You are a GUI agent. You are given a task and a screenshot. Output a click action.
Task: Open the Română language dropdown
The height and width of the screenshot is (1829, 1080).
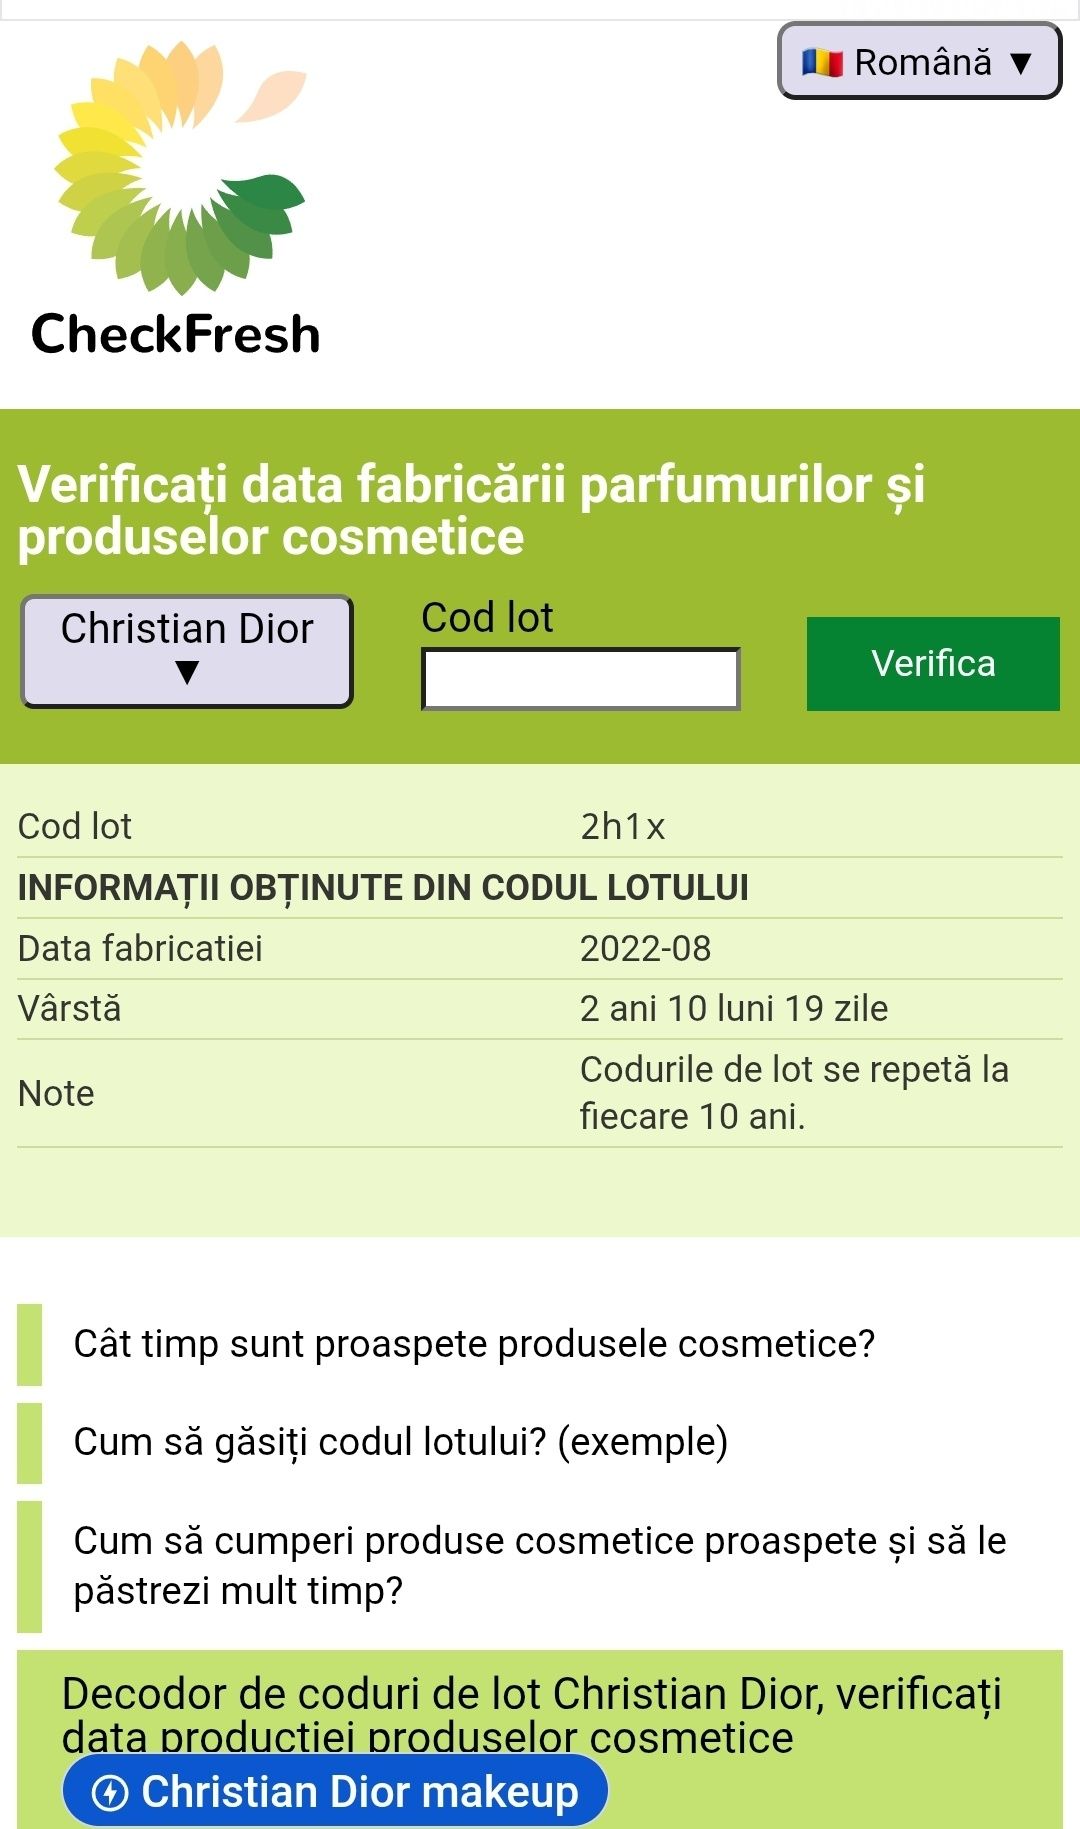919,61
